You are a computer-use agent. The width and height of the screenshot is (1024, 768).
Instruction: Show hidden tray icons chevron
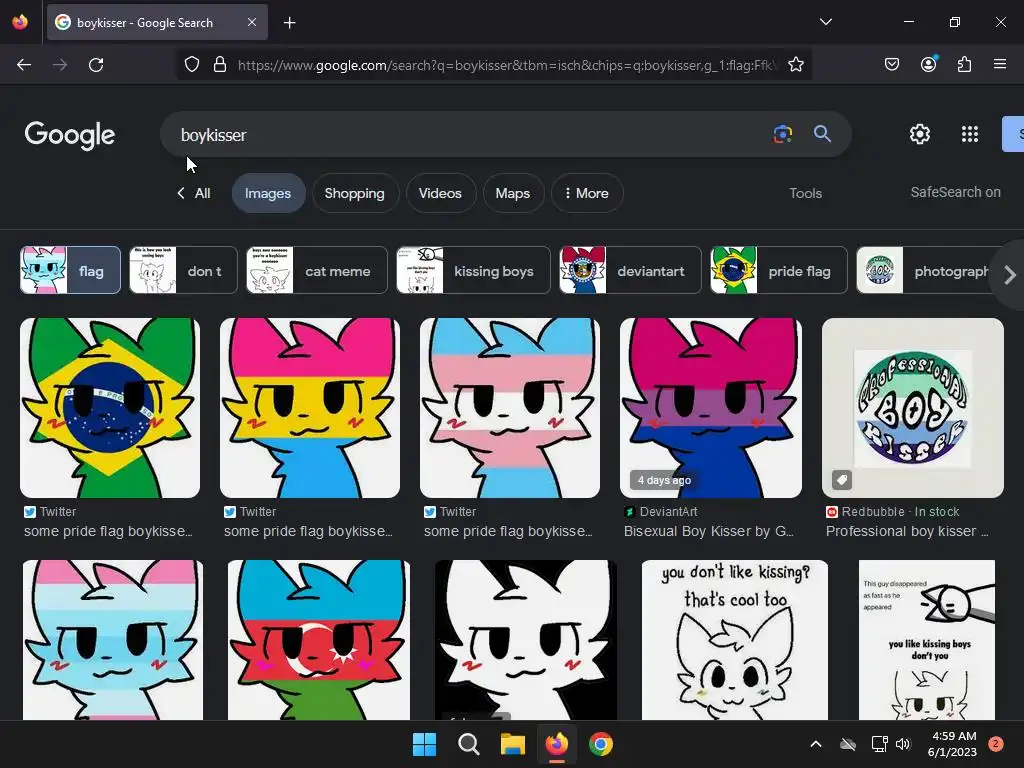point(816,744)
